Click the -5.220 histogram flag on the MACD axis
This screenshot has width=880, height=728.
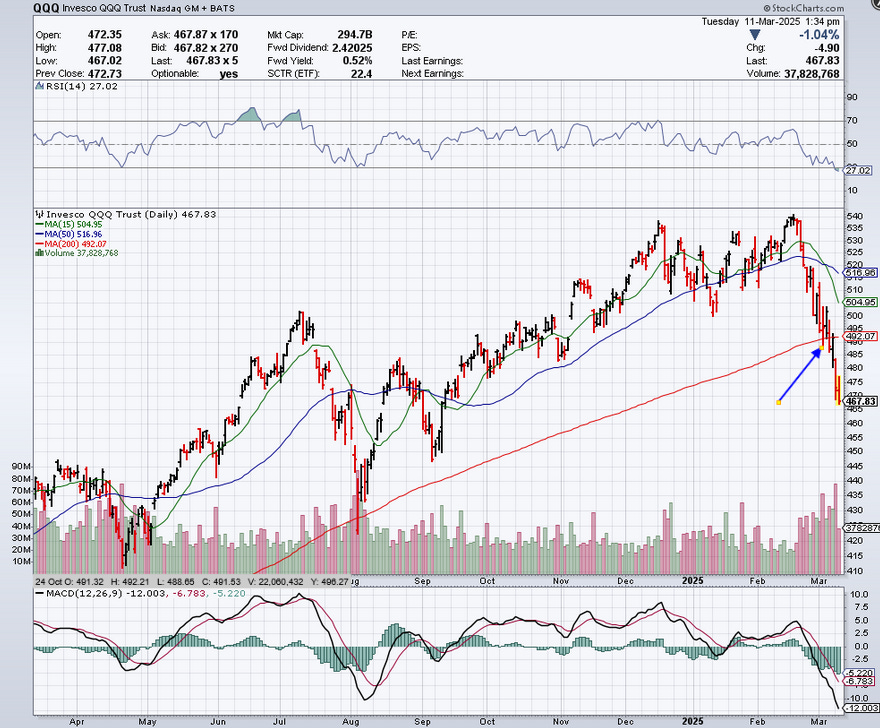pyautogui.click(x=859, y=672)
